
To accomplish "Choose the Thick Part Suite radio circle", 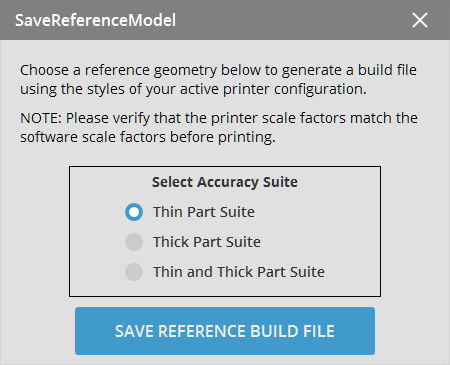I will coord(134,242).
